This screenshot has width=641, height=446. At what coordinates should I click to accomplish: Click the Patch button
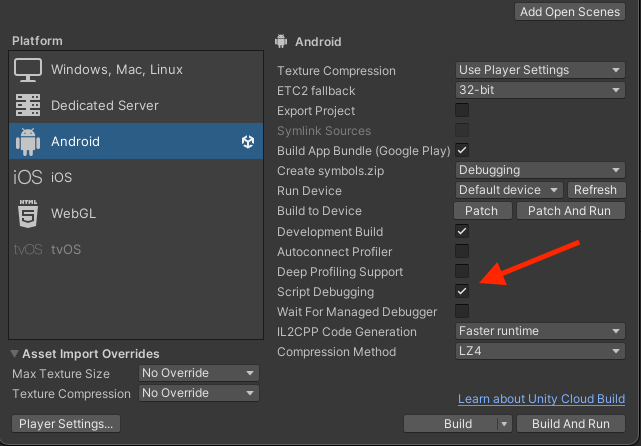(x=482, y=211)
